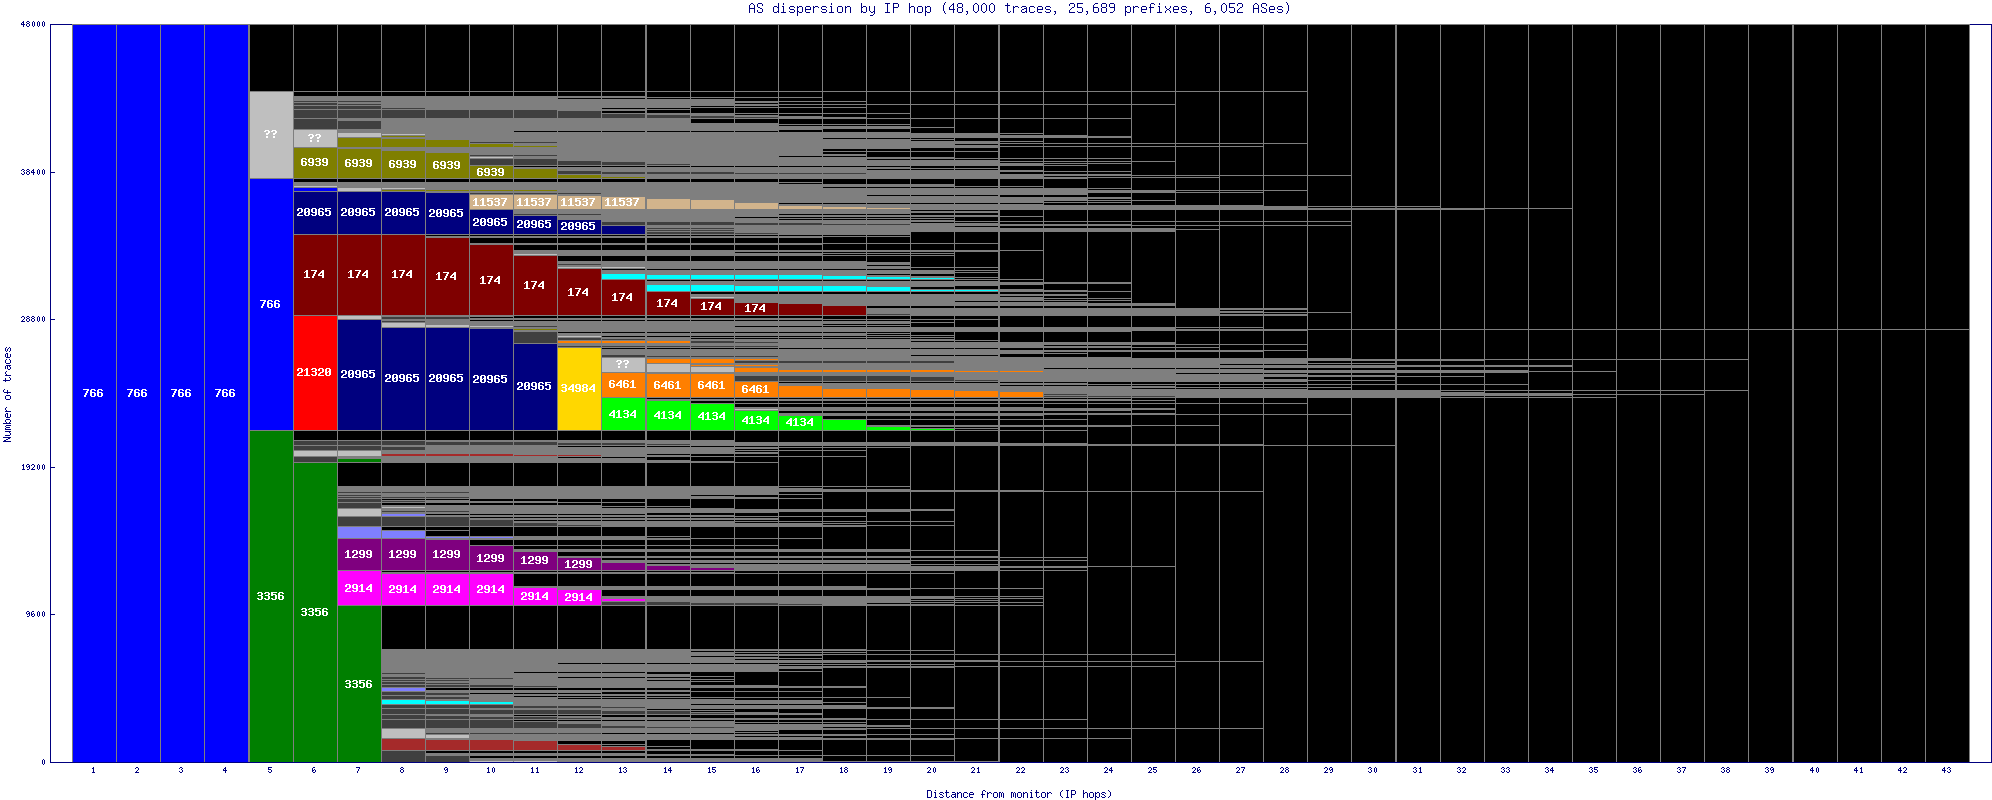Select the magenta 2914 block at hop 12

[579, 597]
